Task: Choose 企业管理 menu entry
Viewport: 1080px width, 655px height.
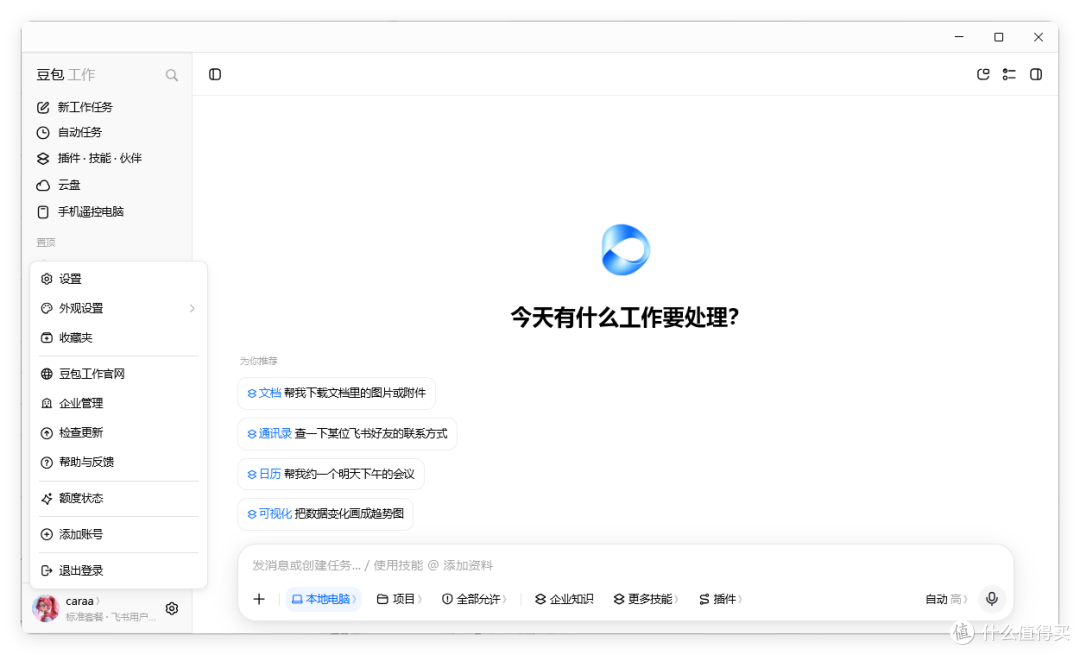Action: tap(118, 404)
